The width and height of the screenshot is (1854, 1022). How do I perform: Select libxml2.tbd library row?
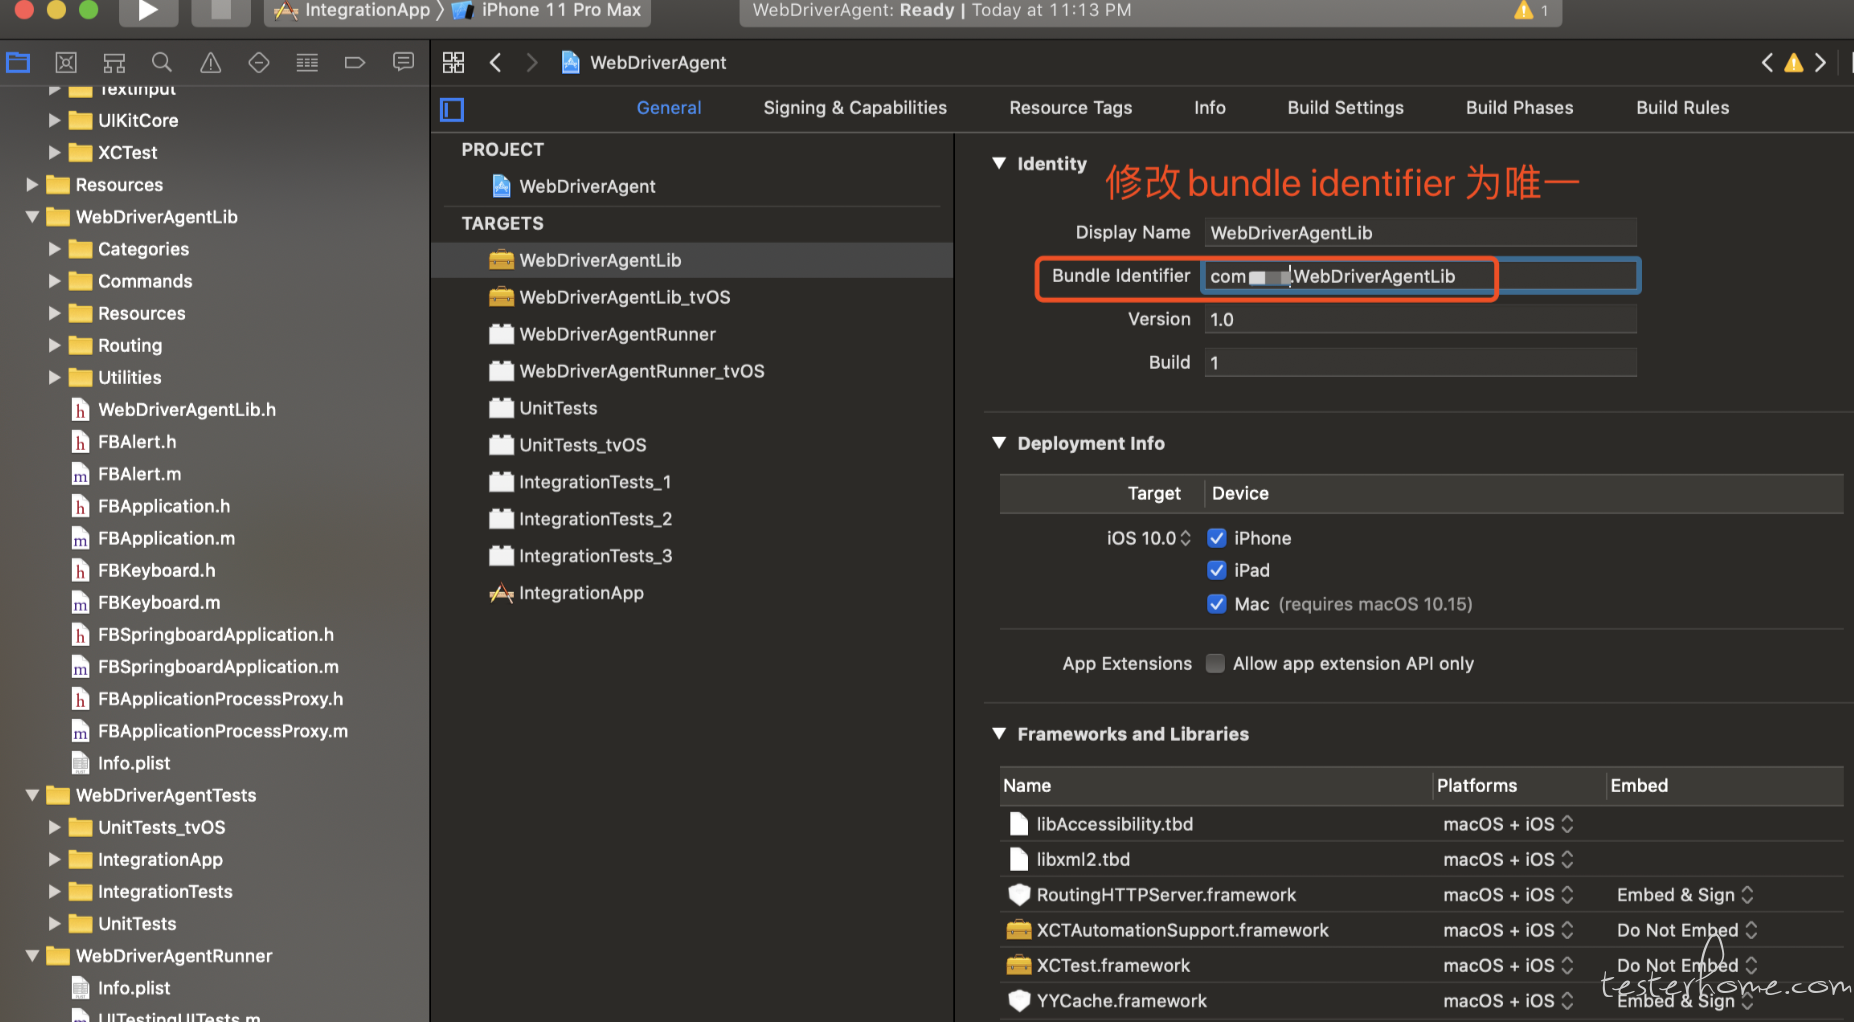(1420, 859)
